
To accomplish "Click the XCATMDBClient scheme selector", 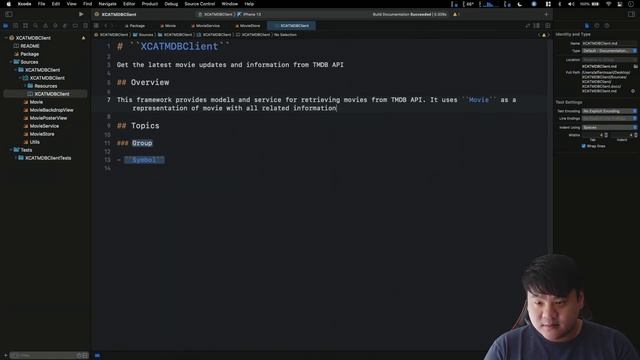I will 215,14.
